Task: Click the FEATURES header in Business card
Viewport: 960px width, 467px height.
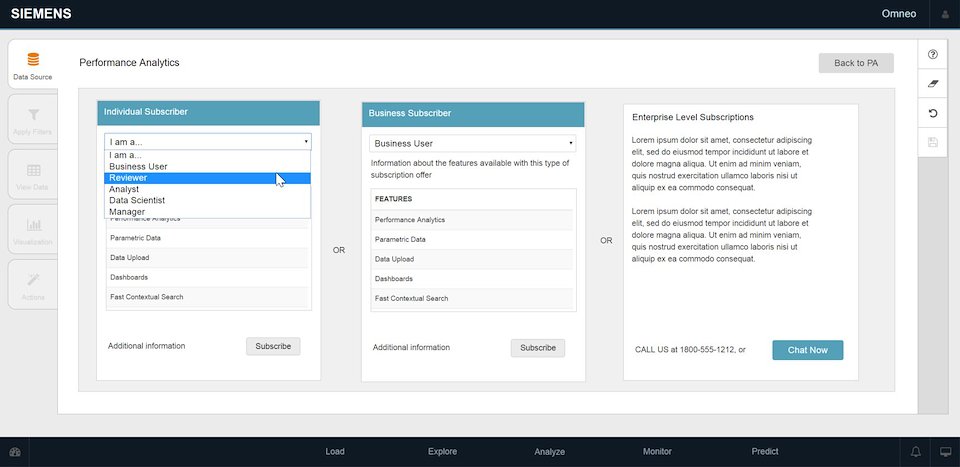Action: [394, 199]
